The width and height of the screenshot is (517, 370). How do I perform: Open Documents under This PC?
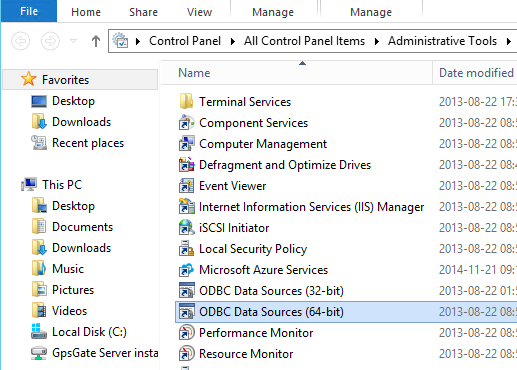(x=82, y=227)
